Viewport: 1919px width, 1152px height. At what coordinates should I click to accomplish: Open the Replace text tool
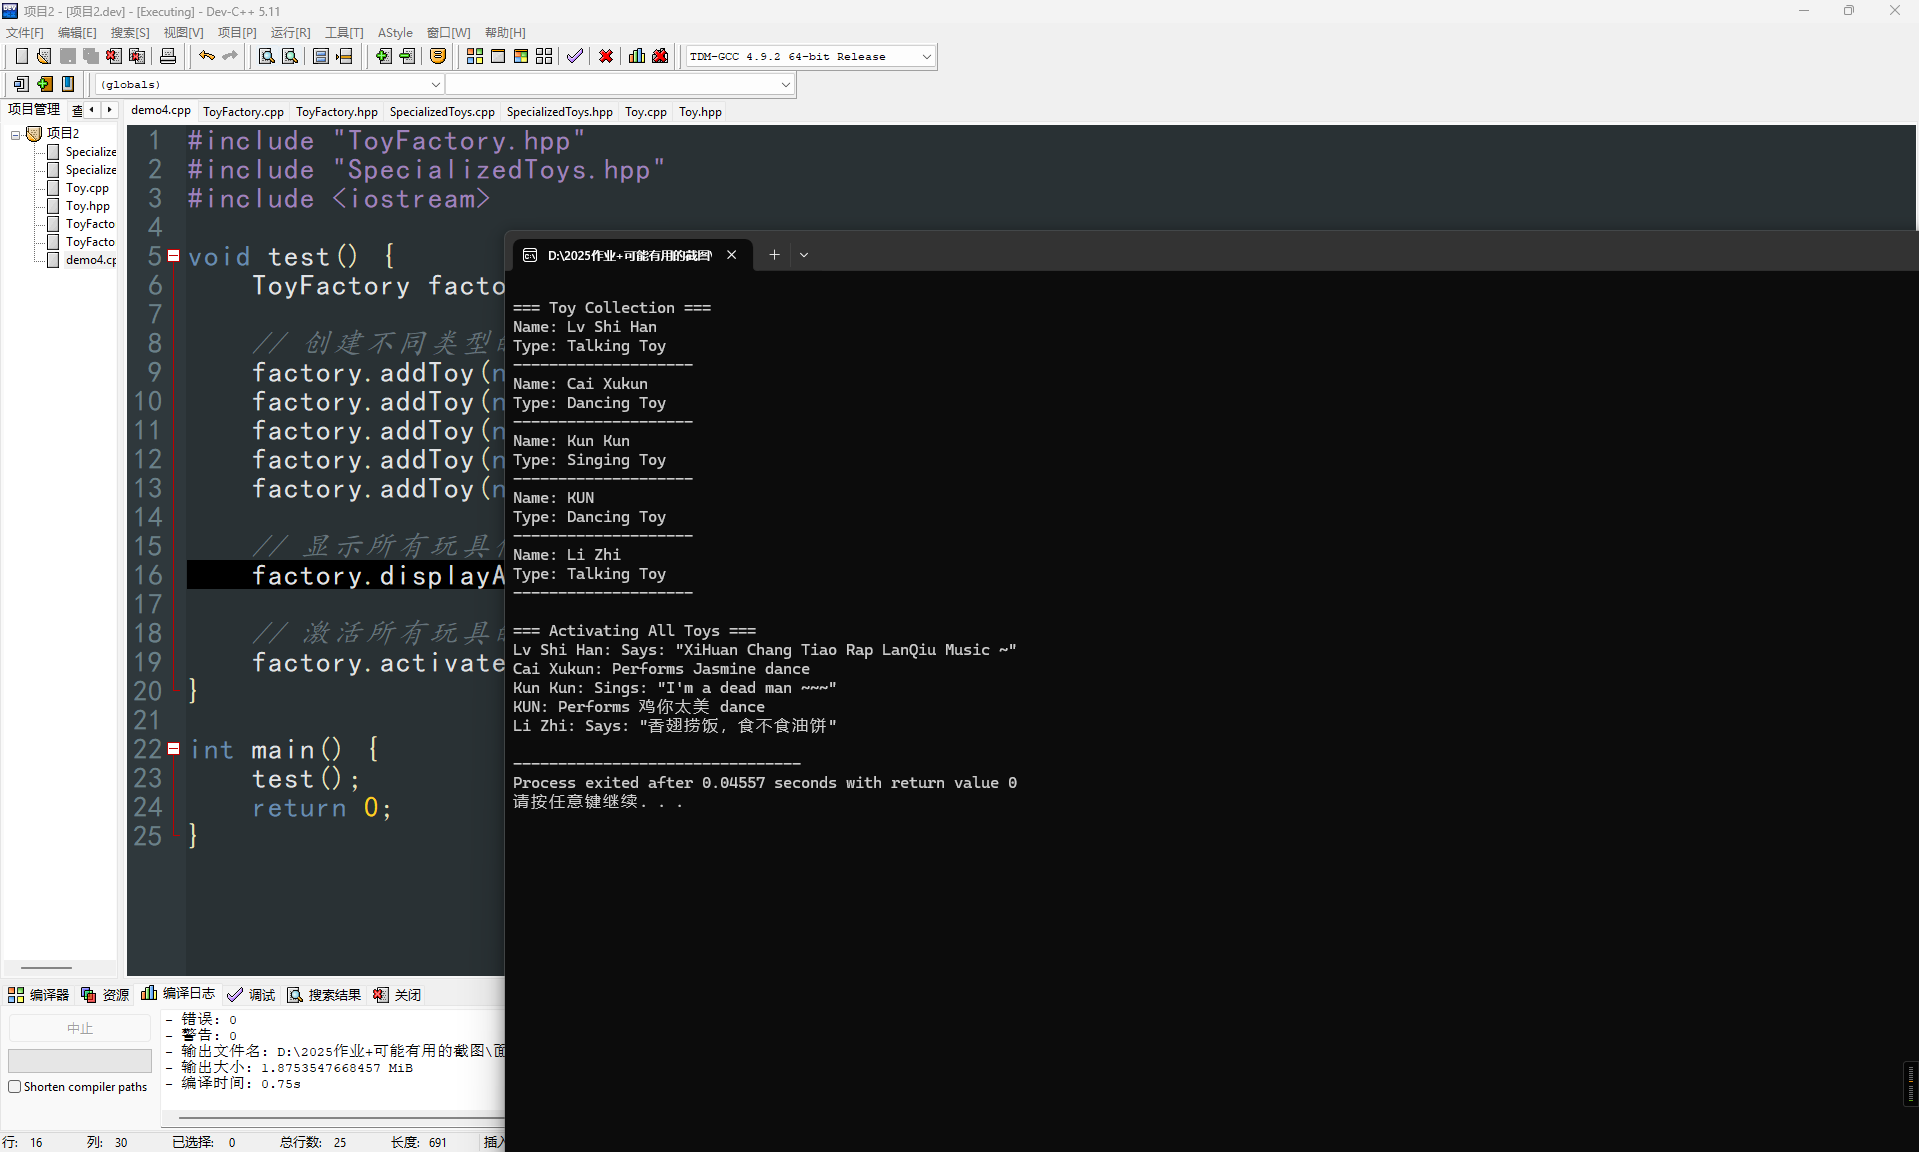[290, 56]
